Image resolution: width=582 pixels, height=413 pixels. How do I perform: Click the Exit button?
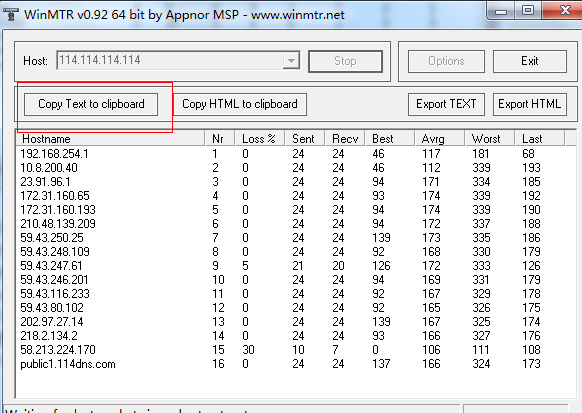point(530,61)
